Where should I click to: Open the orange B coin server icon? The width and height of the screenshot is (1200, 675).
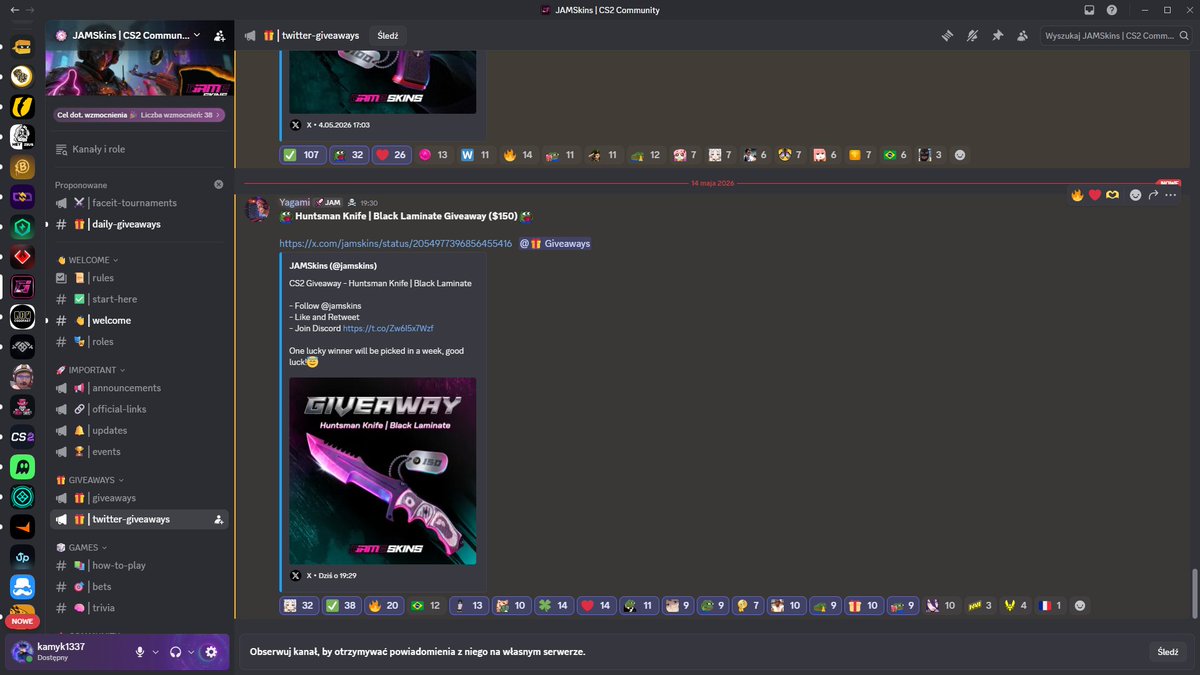point(22,166)
